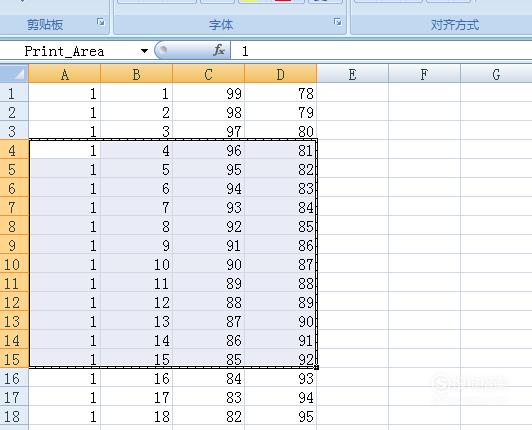Select row 1 header
532x430 pixels.
click(14, 93)
